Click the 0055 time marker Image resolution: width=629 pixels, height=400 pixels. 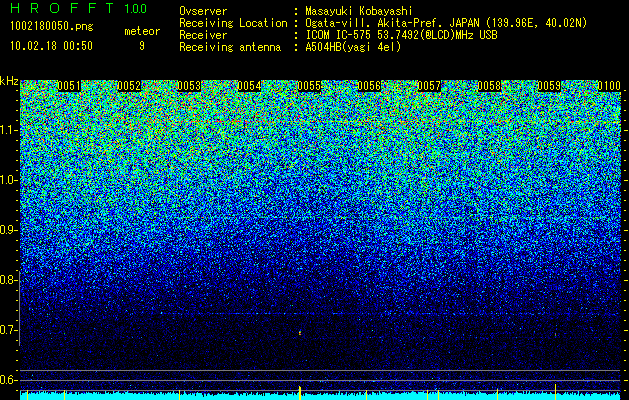309,86
